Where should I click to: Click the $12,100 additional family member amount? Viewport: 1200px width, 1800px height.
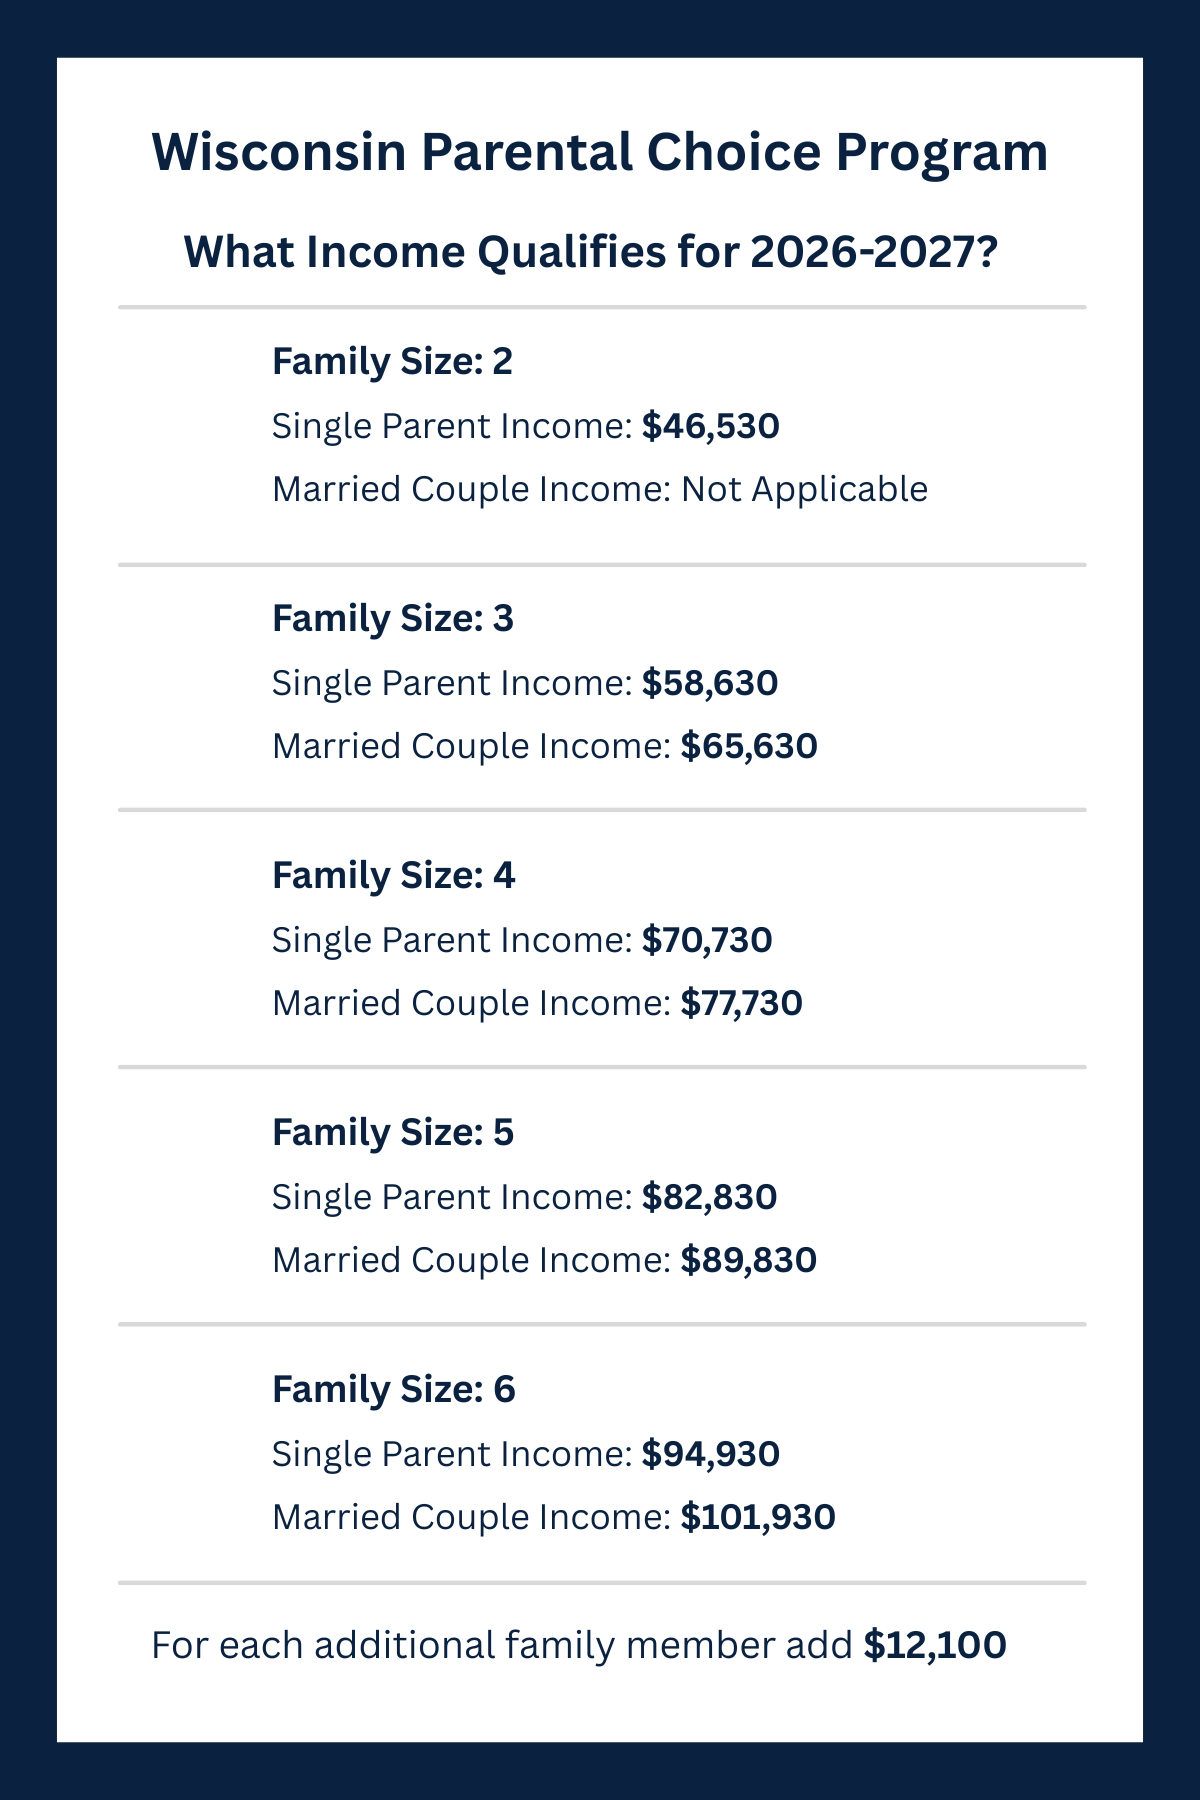(934, 1646)
